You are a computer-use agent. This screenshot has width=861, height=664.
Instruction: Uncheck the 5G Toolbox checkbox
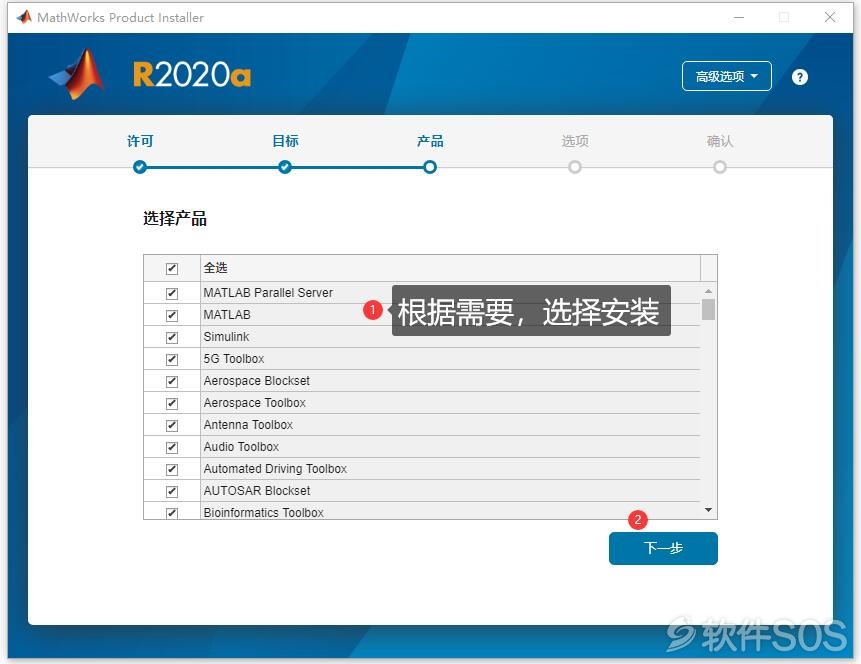tap(172, 359)
